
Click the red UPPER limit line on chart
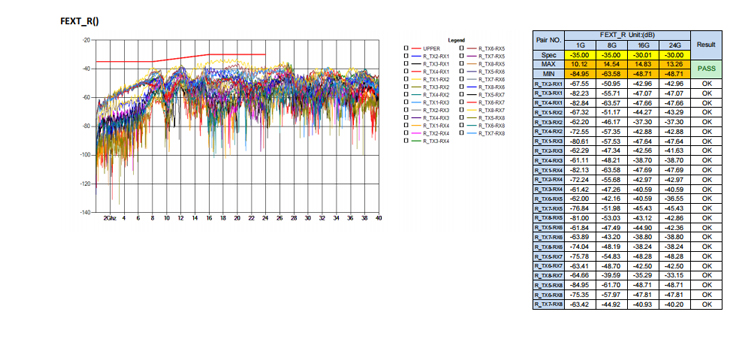pos(181,58)
